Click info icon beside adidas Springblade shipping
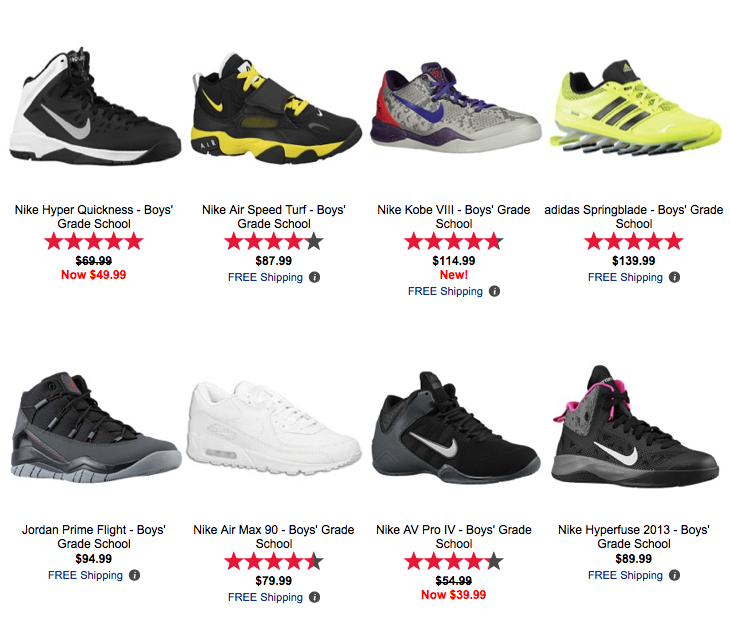This screenshot has height=619, width=730. click(x=675, y=277)
